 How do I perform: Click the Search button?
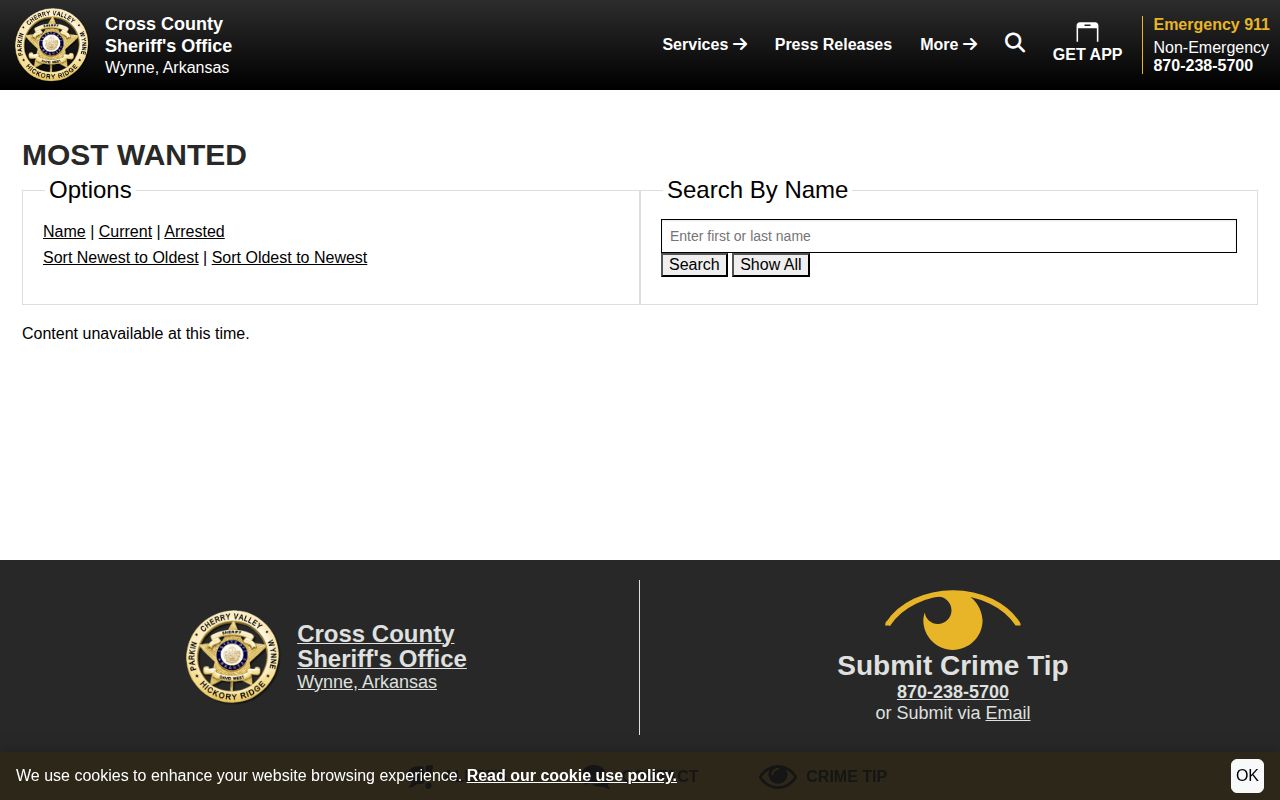(x=694, y=265)
